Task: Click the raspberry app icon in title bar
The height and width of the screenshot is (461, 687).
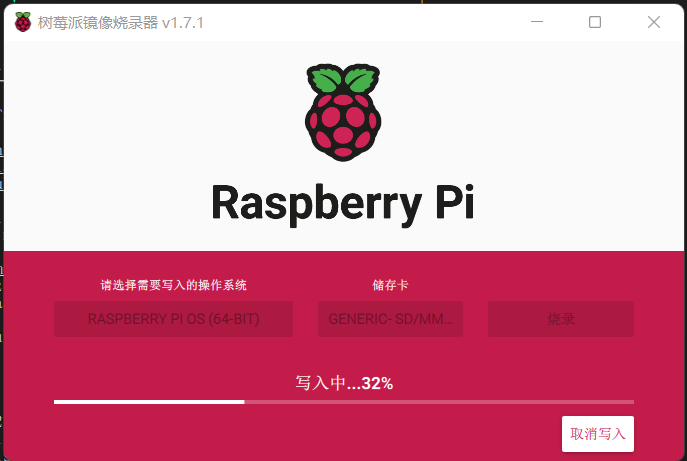Action: (x=23, y=22)
